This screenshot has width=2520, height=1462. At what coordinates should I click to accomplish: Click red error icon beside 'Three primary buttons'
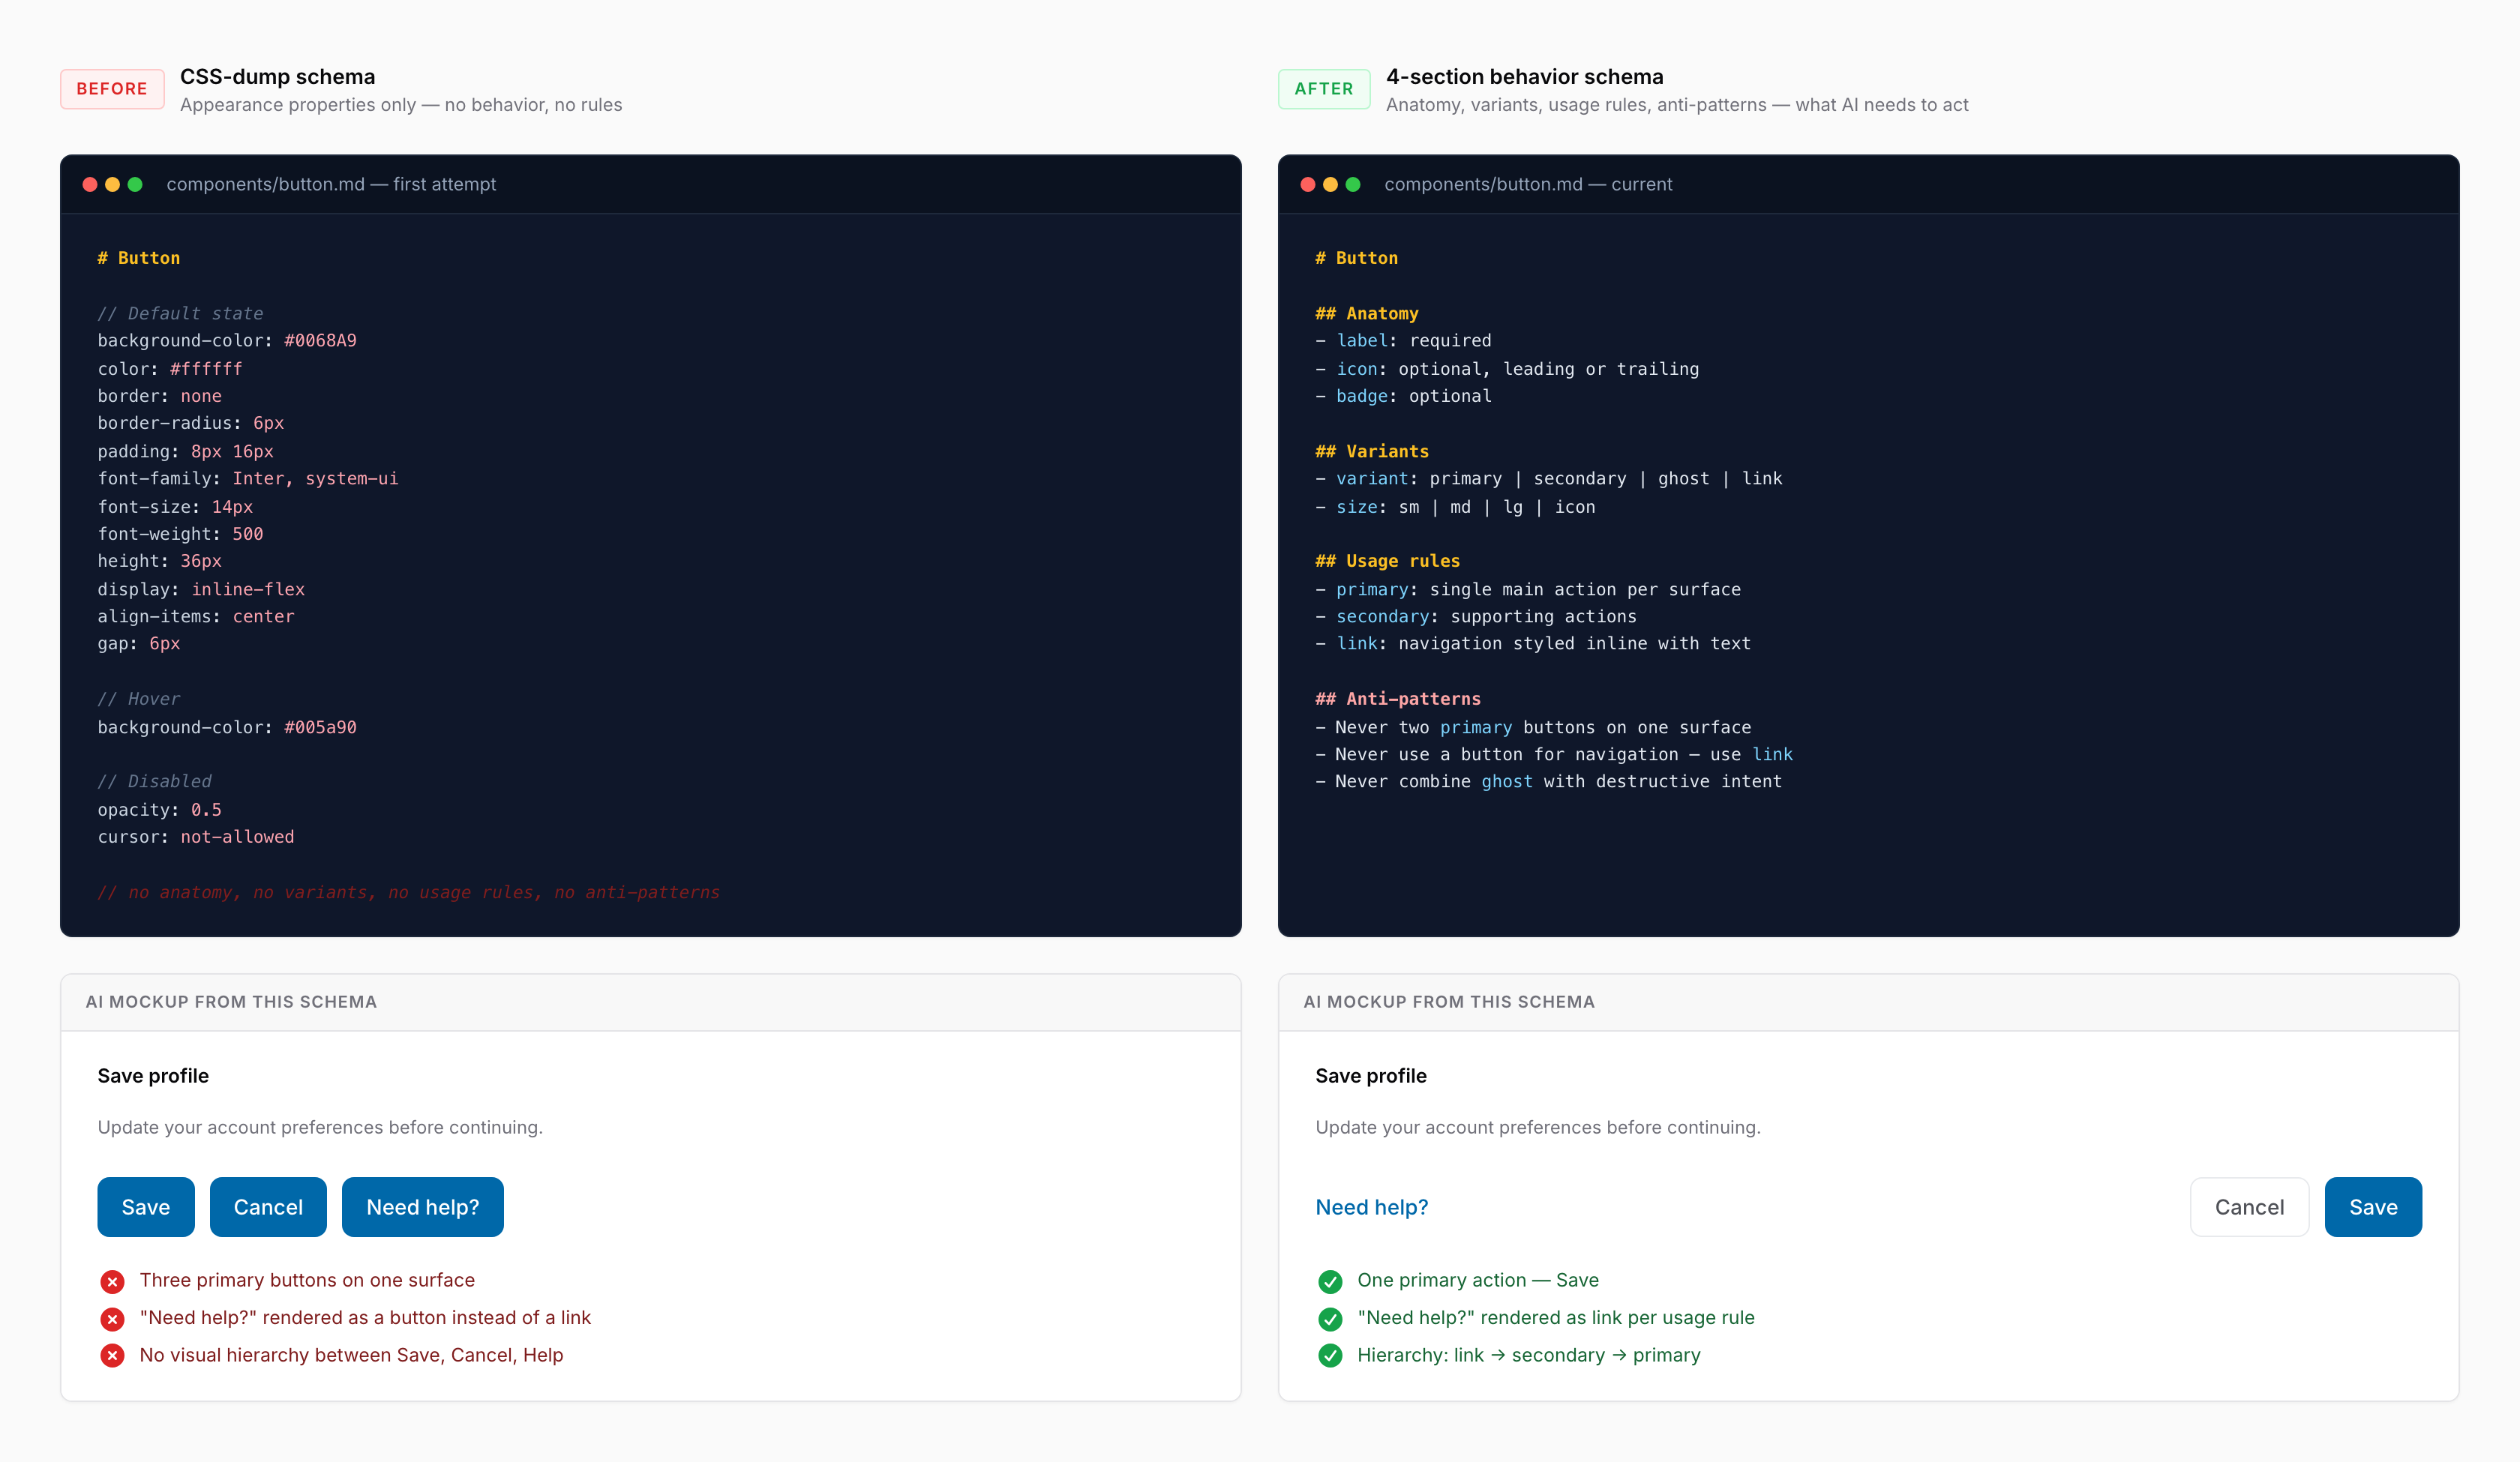112,1281
